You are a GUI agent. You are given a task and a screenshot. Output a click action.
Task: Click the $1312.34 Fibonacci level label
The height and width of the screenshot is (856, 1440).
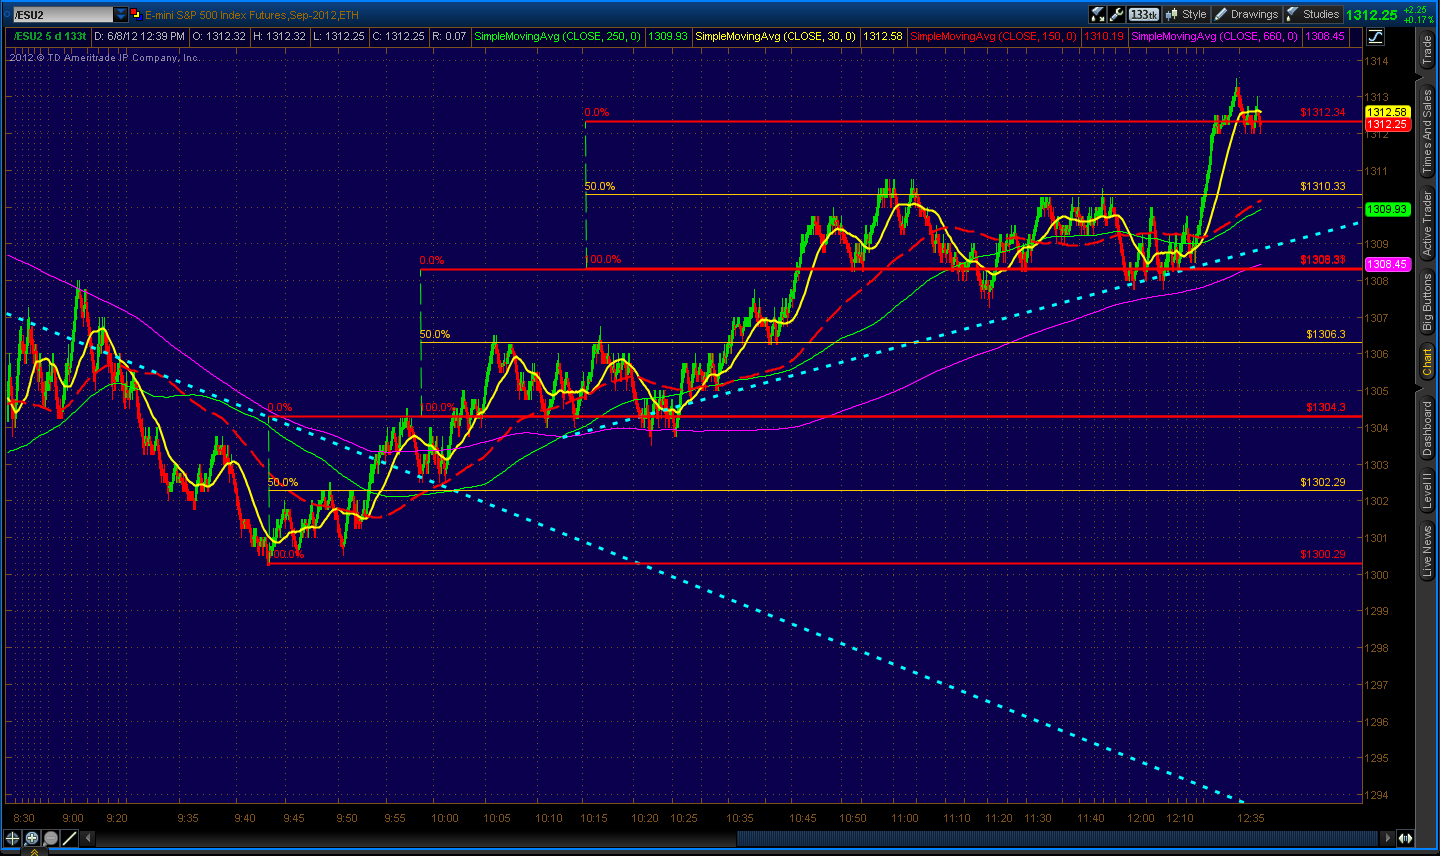click(1323, 112)
